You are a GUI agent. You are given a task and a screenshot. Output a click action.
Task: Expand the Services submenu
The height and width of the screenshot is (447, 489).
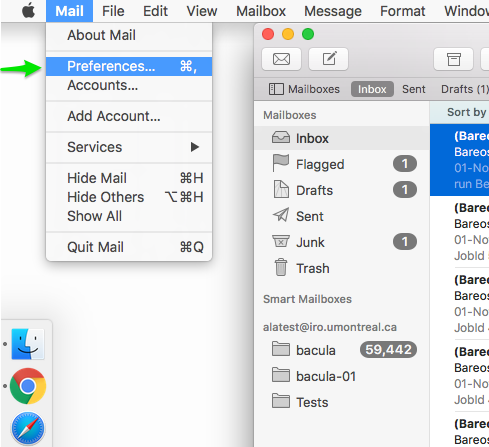[x=129, y=147]
